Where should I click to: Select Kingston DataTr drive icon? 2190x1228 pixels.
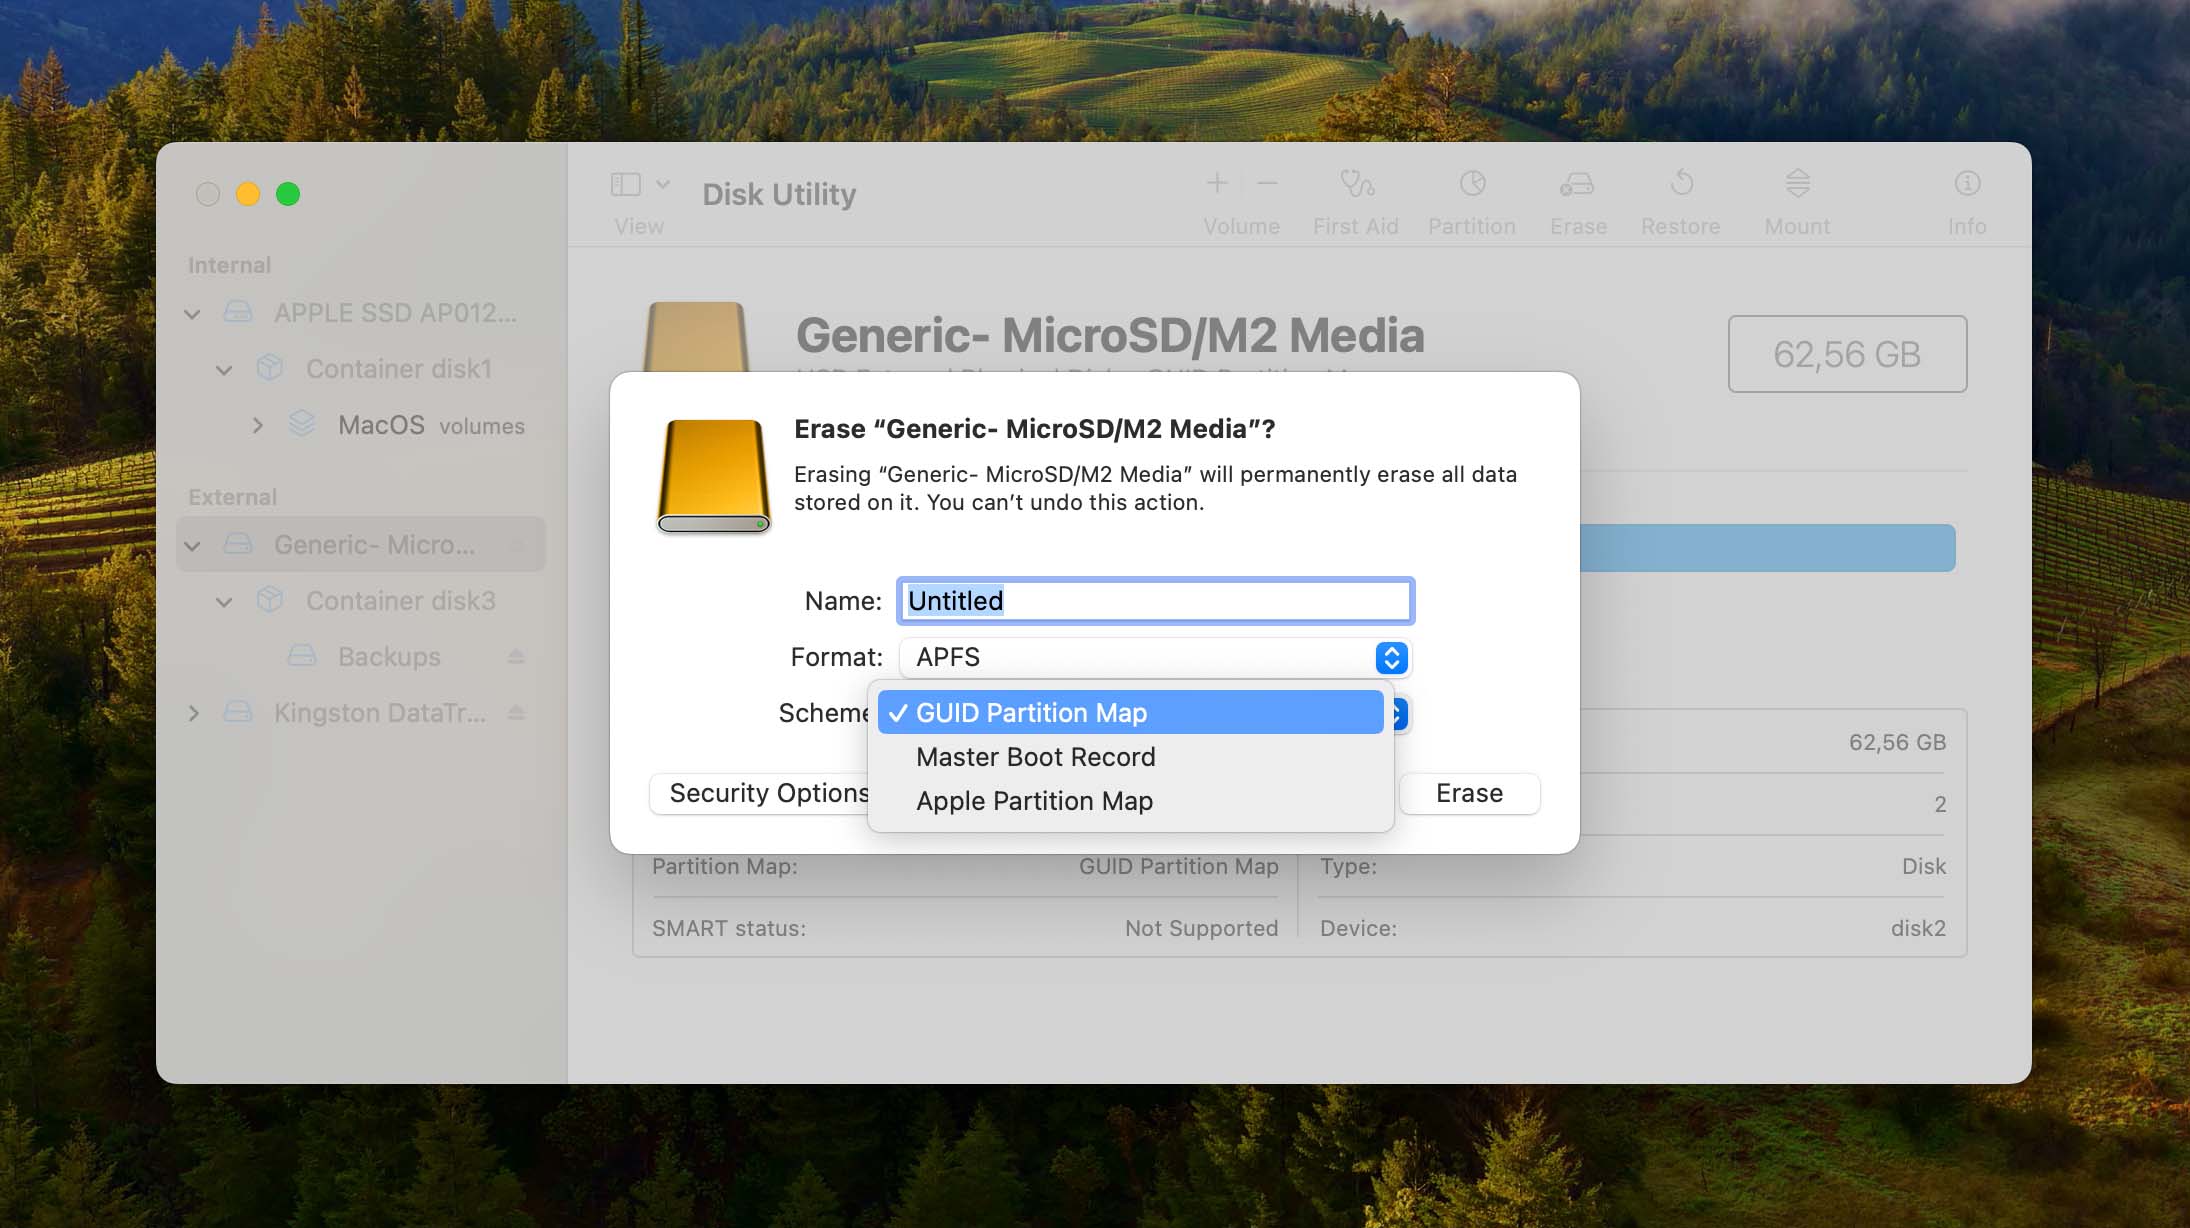click(238, 712)
